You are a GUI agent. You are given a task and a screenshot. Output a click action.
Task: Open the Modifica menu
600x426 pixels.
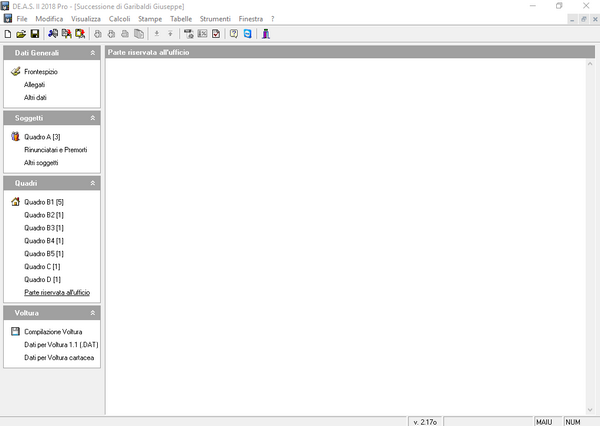49,19
